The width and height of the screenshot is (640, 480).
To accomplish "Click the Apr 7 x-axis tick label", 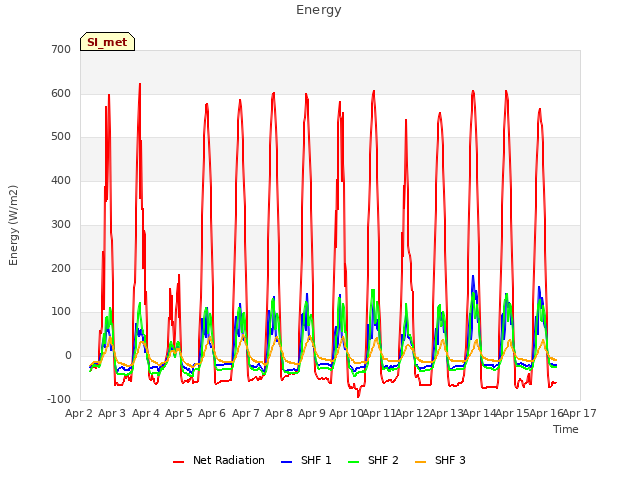I will pyautogui.click(x=246, y=413).
